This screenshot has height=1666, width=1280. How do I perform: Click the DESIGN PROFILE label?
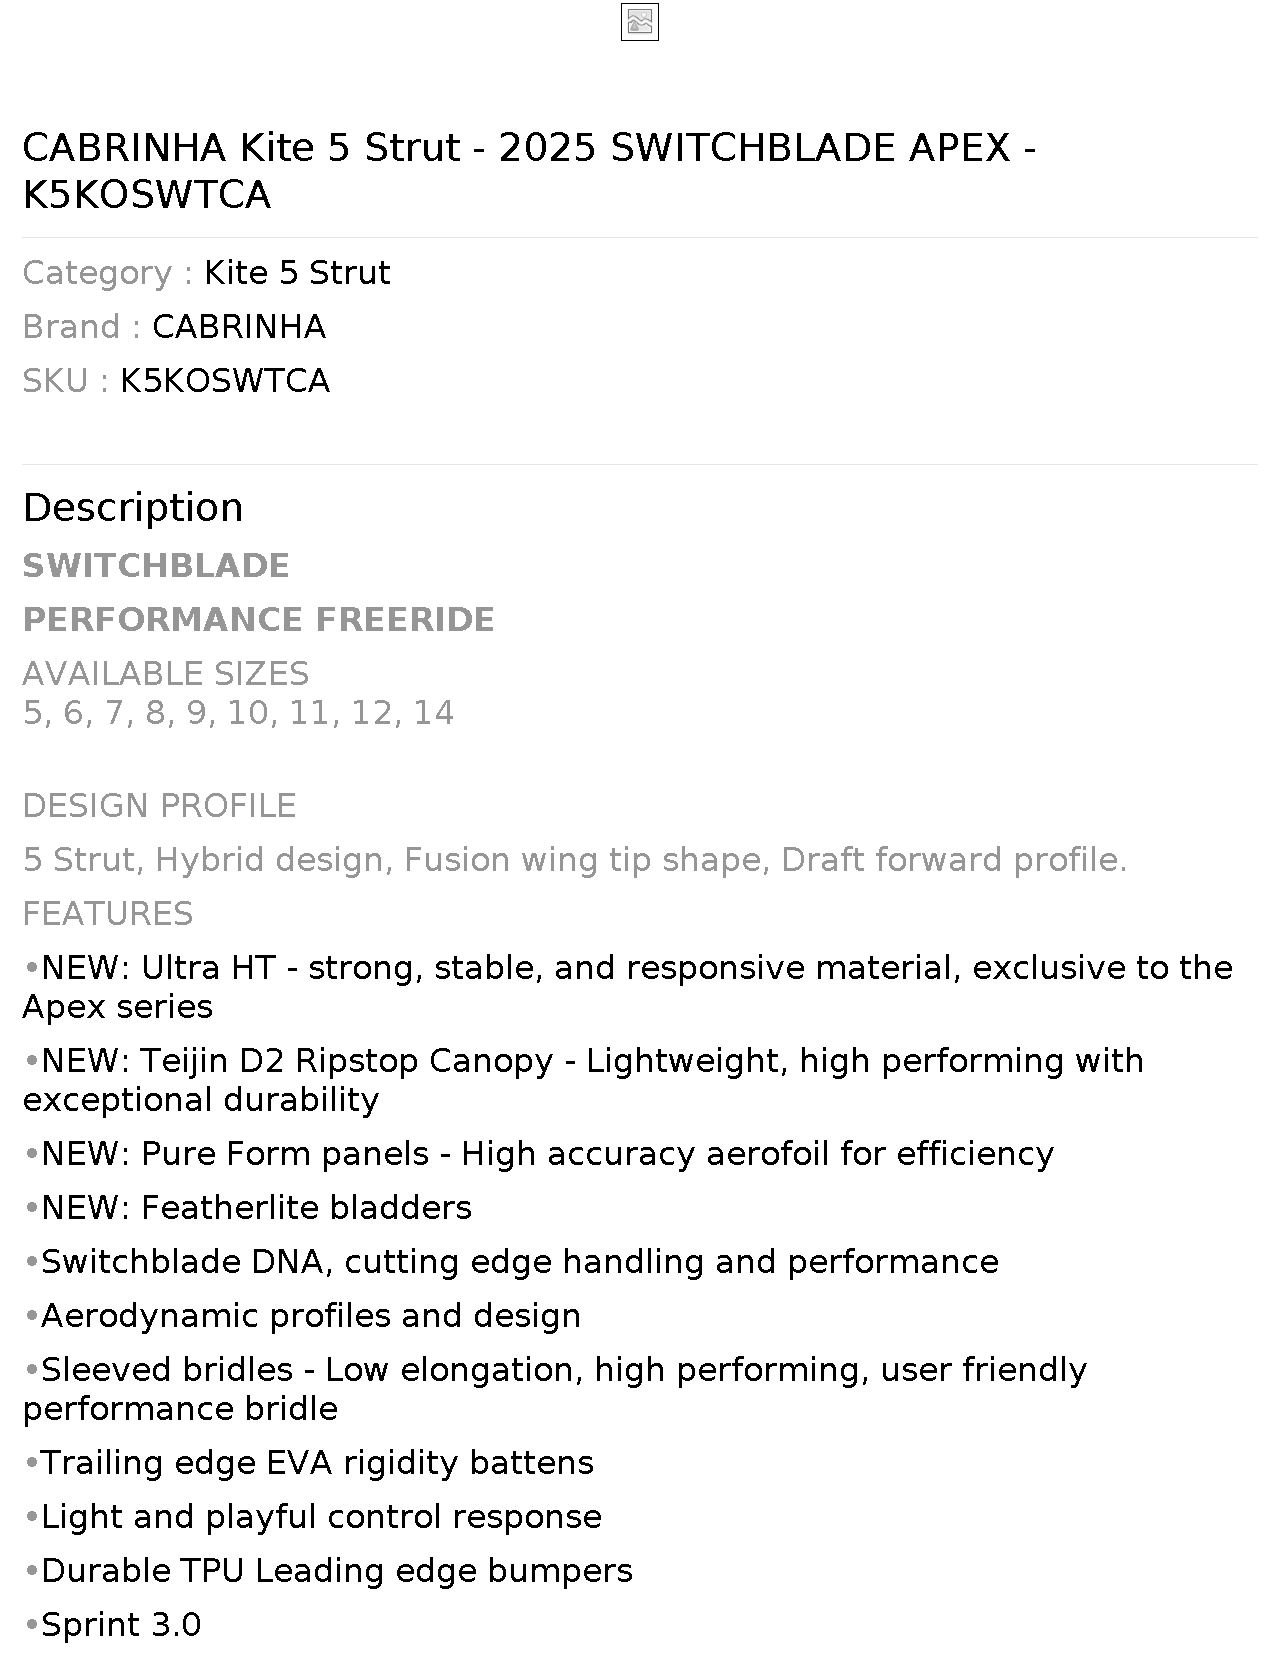click(x=159, y=806)
